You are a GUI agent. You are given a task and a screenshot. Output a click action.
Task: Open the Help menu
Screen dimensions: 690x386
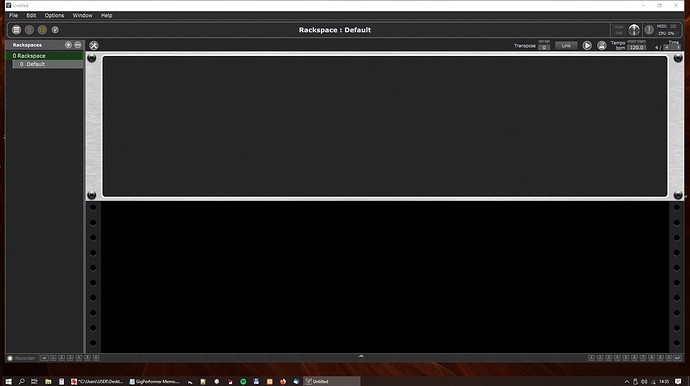click(x=106, y=15)
